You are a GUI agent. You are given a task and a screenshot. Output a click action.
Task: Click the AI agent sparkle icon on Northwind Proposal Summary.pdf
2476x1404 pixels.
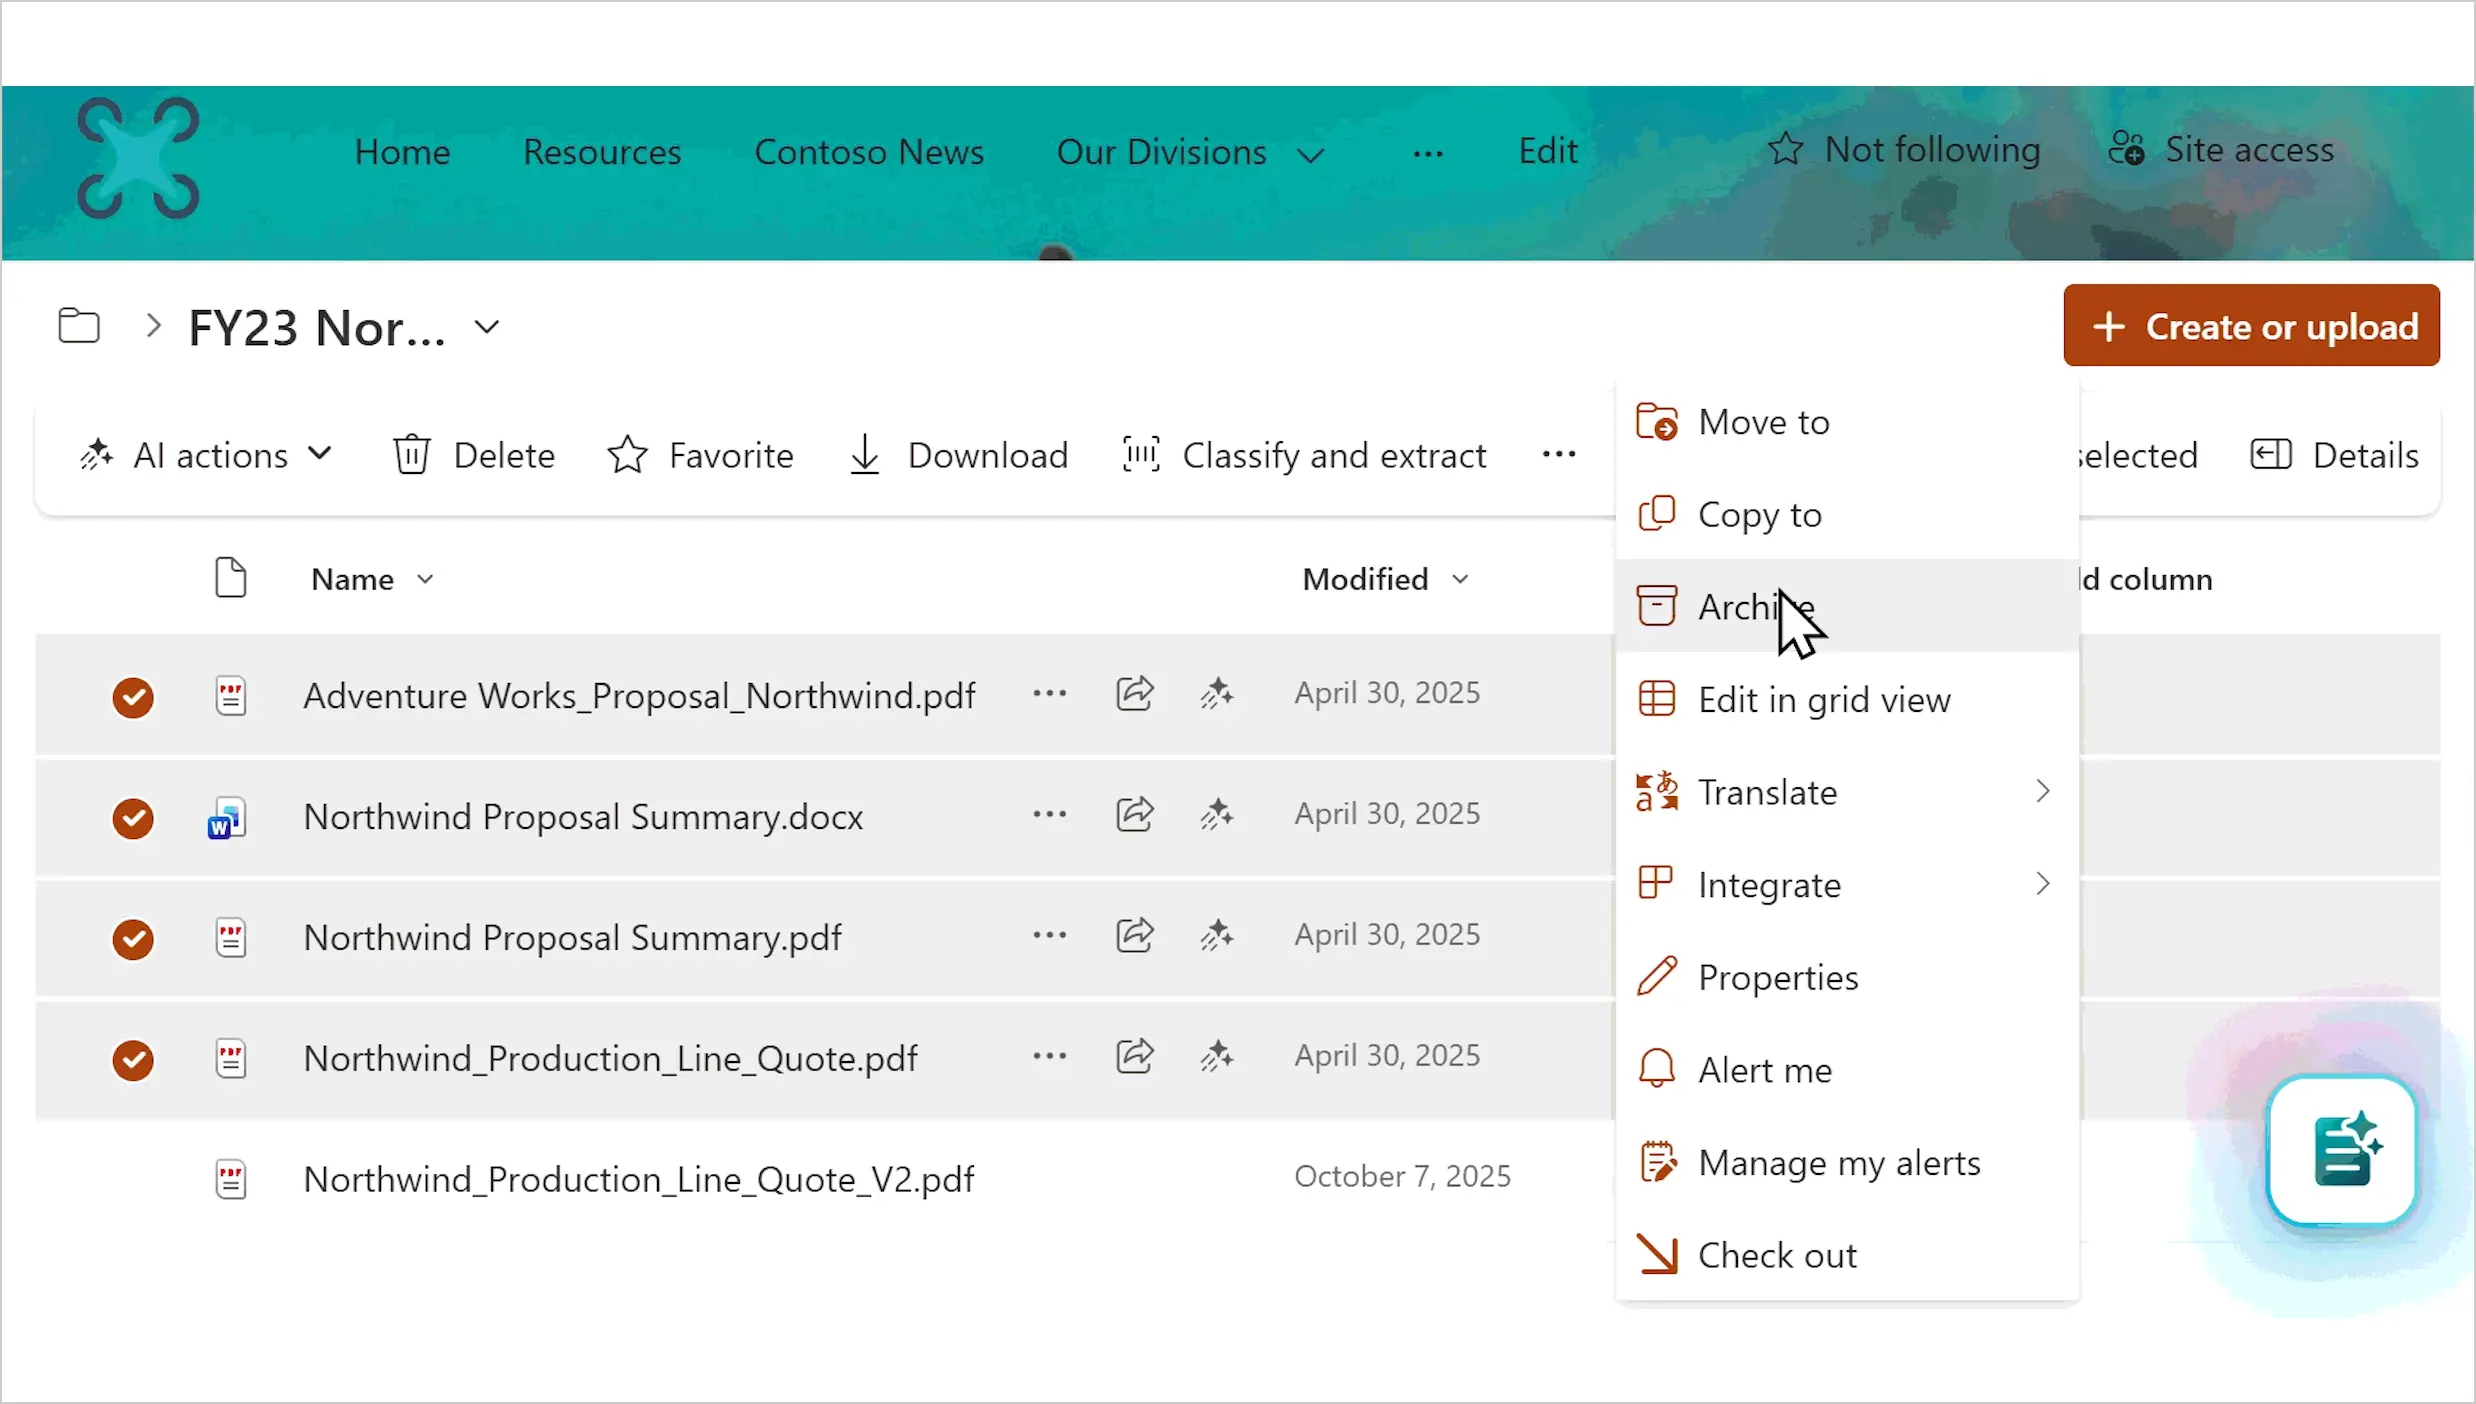[x=1217, y=935]
